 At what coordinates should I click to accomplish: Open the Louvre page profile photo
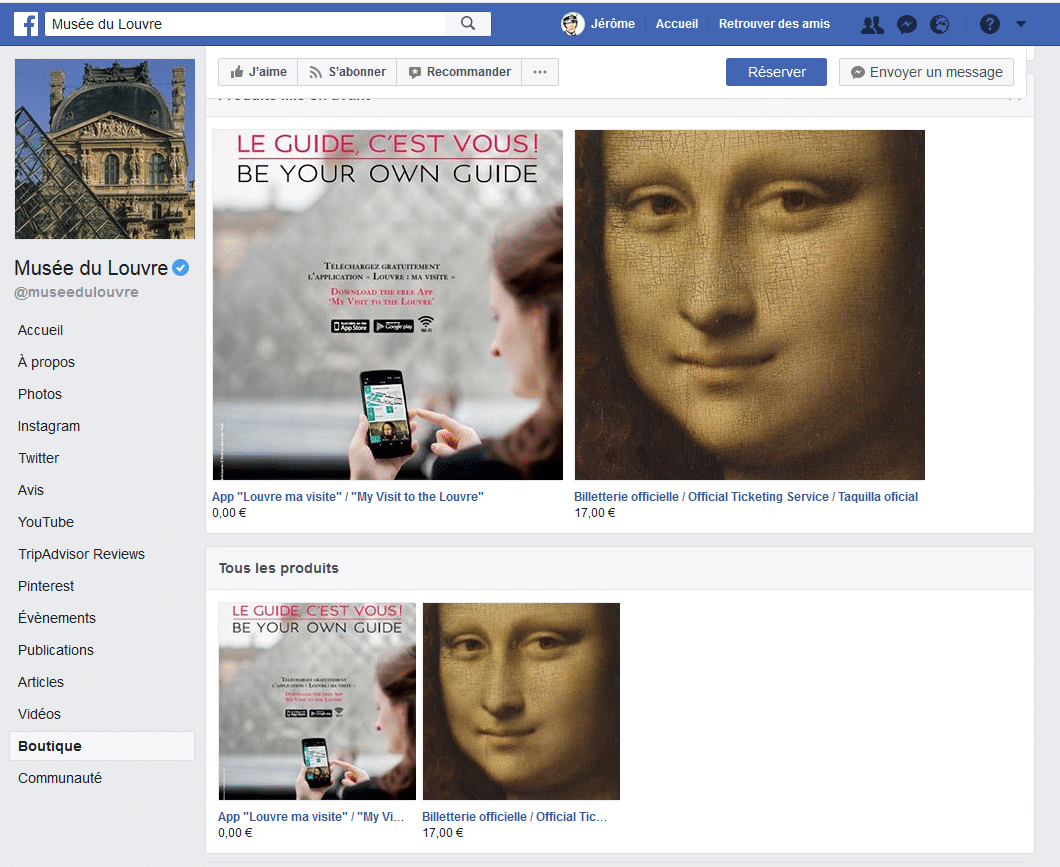pos(105,149)
